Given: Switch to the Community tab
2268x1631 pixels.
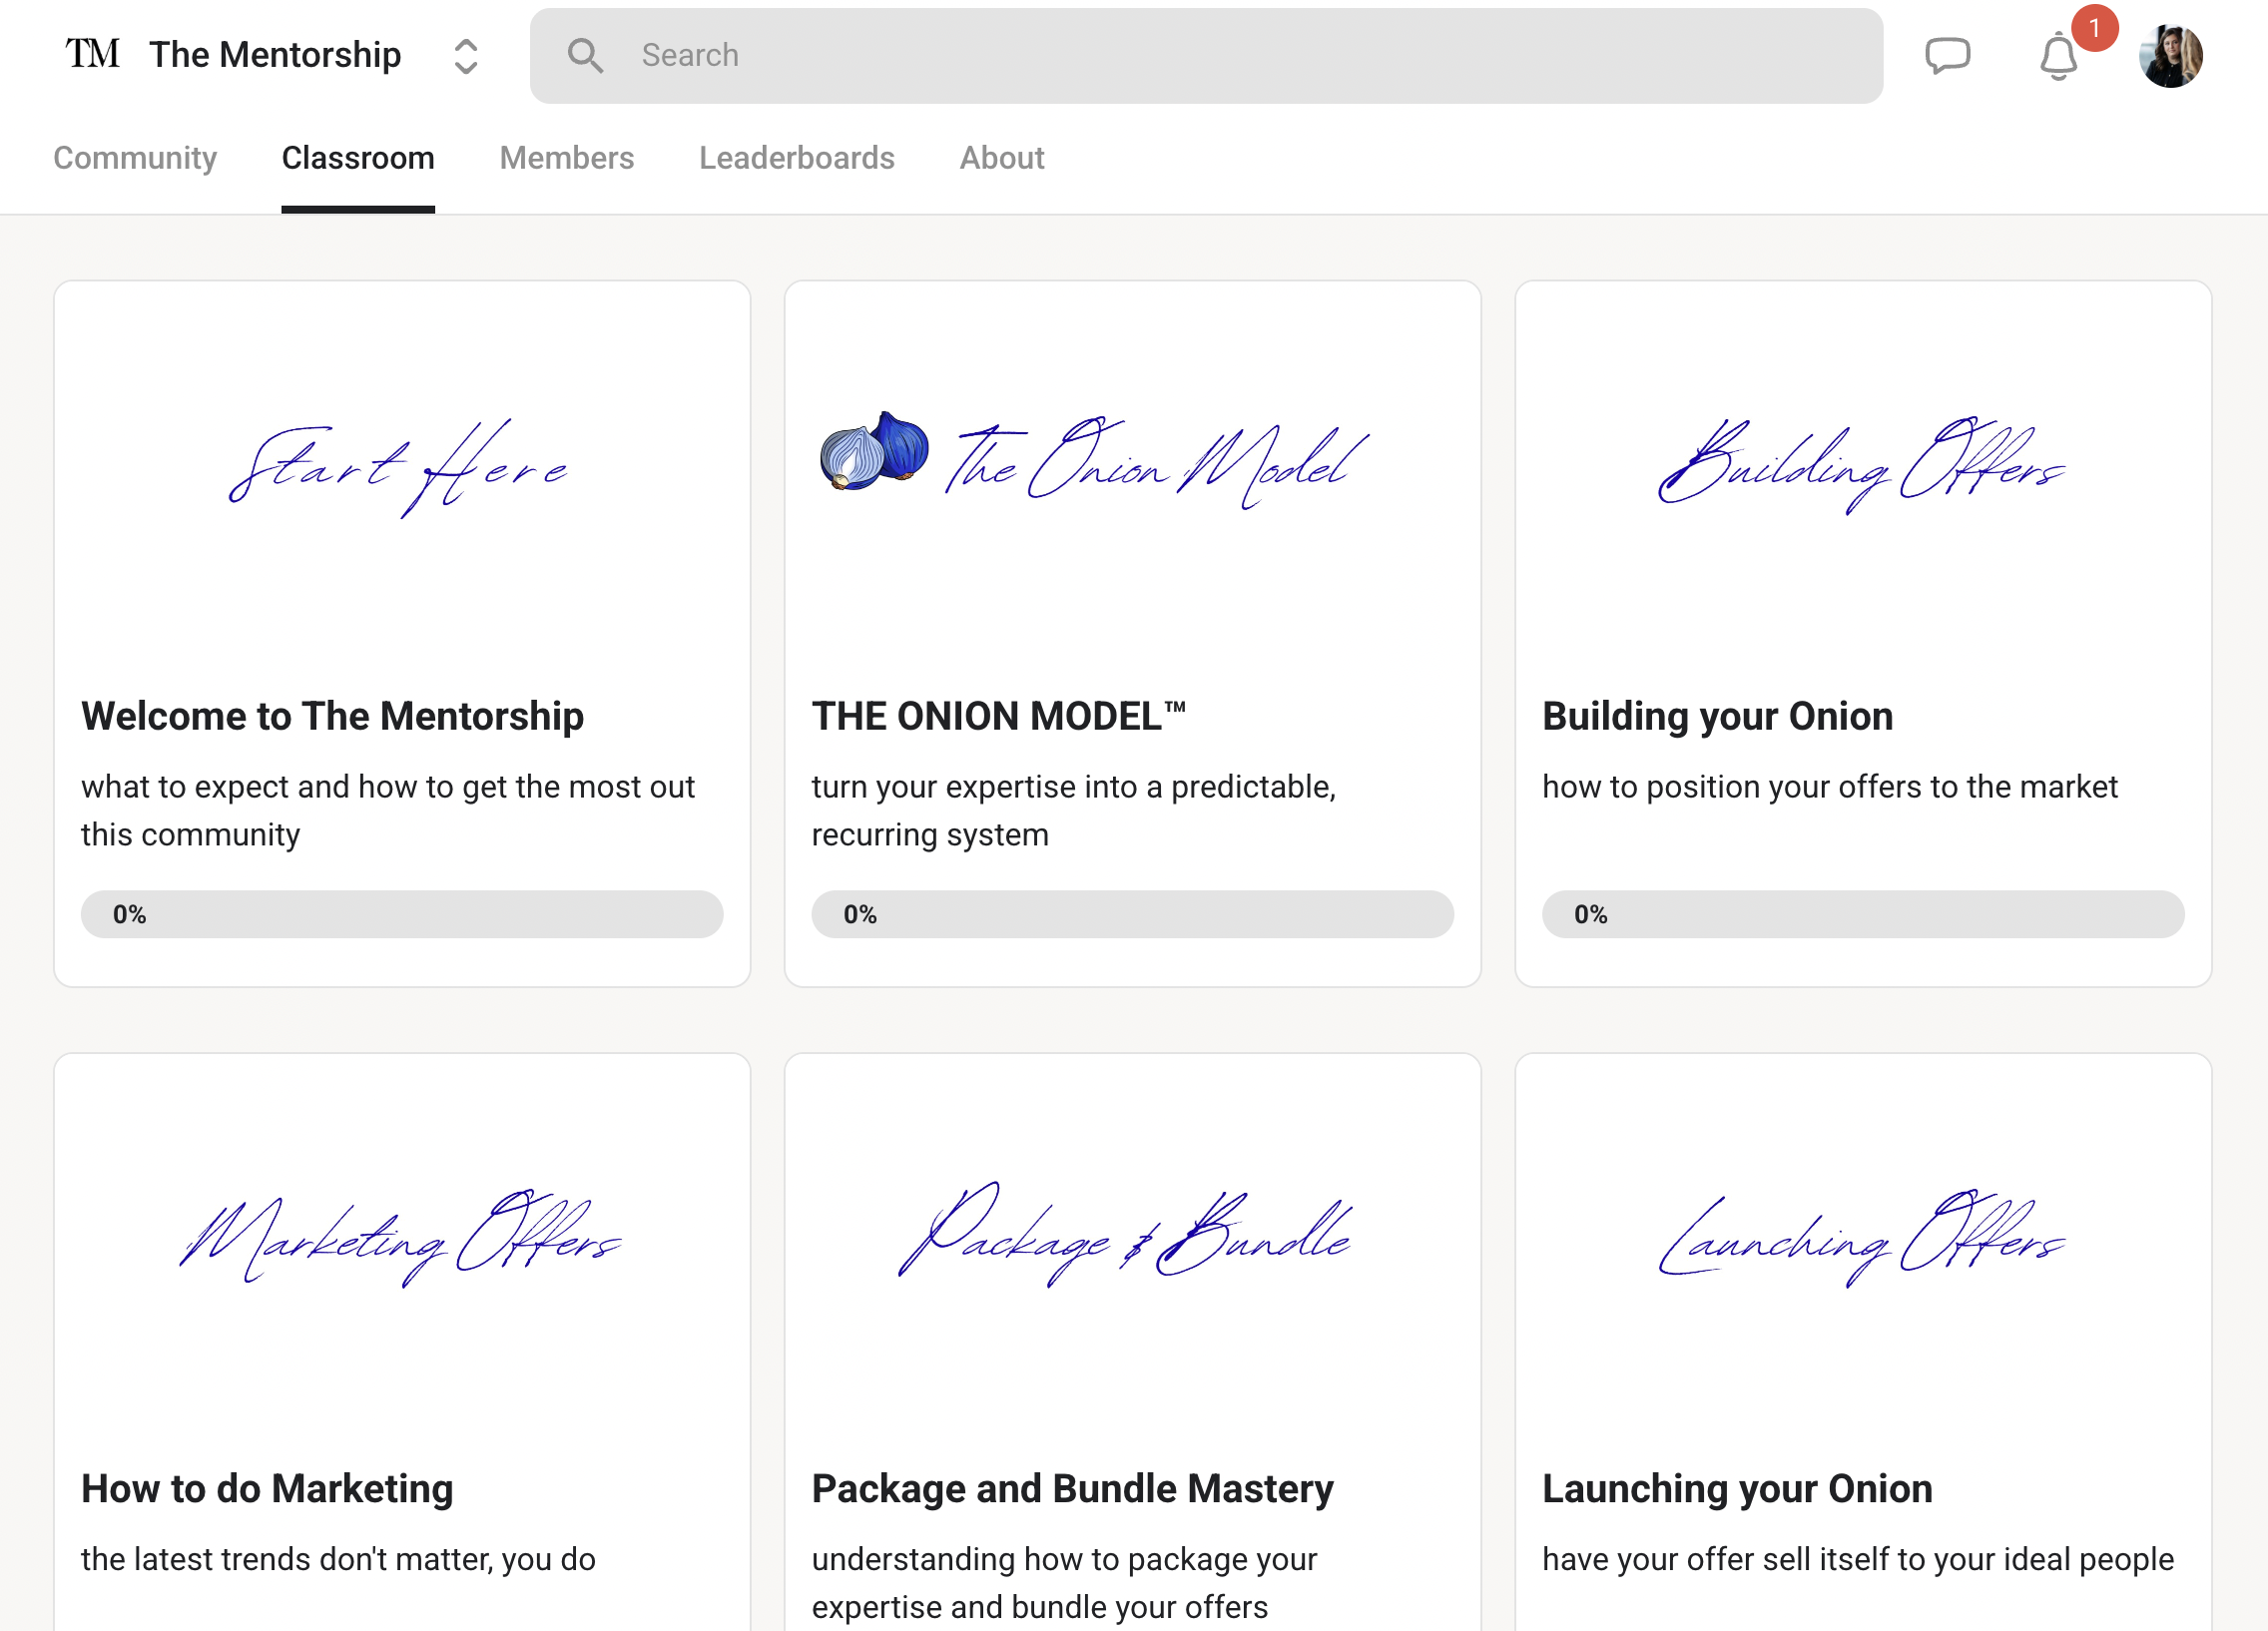Looking at the screenshot, I should 135,158.
